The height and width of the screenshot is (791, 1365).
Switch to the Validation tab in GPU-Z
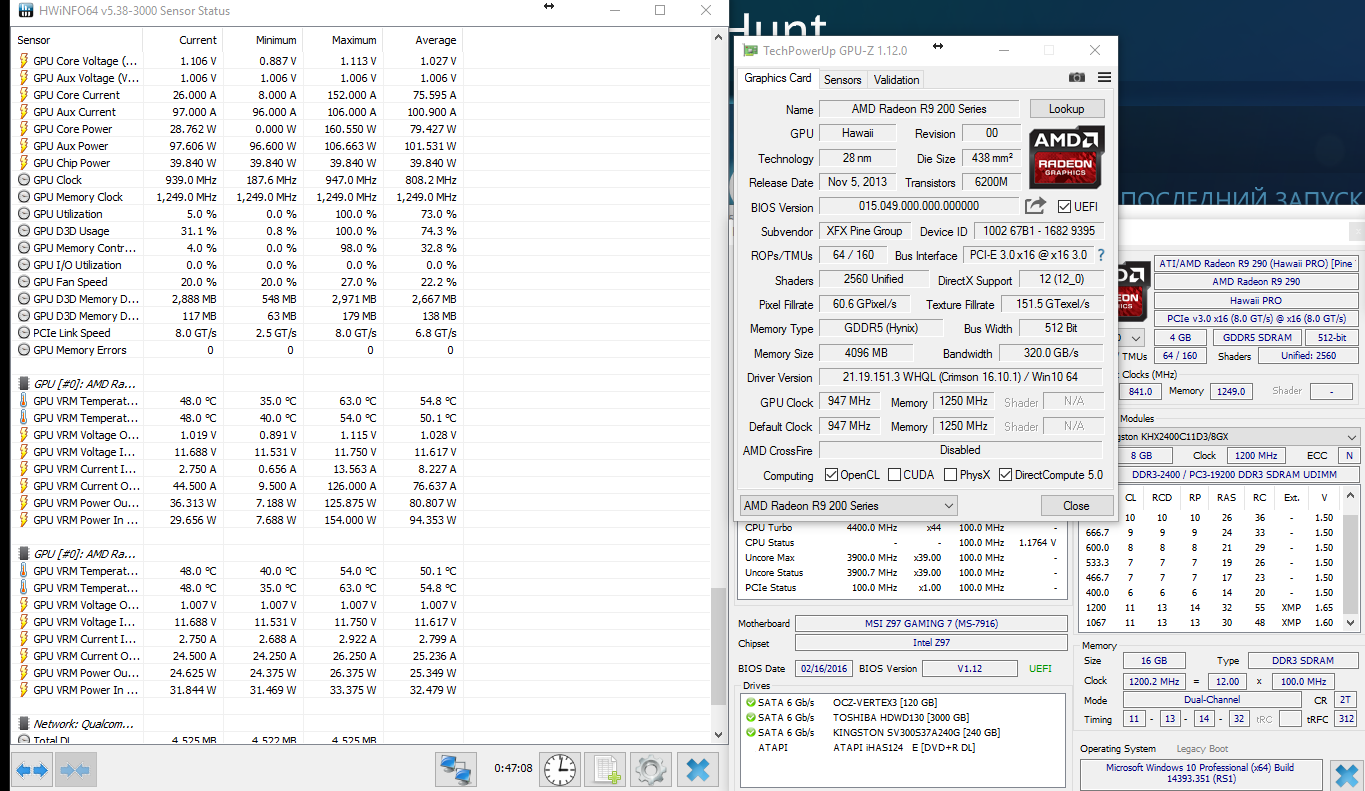coord(896,80)
